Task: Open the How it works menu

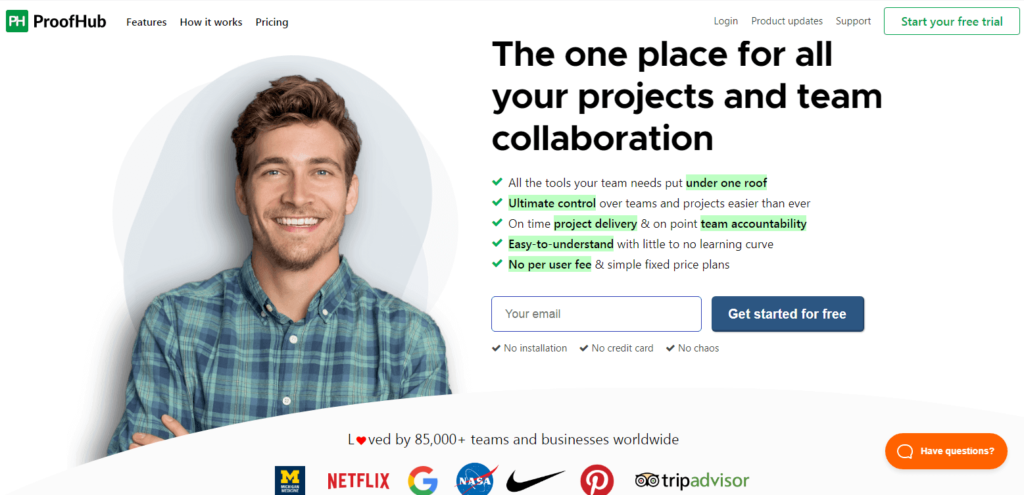Action: (211, 22)
